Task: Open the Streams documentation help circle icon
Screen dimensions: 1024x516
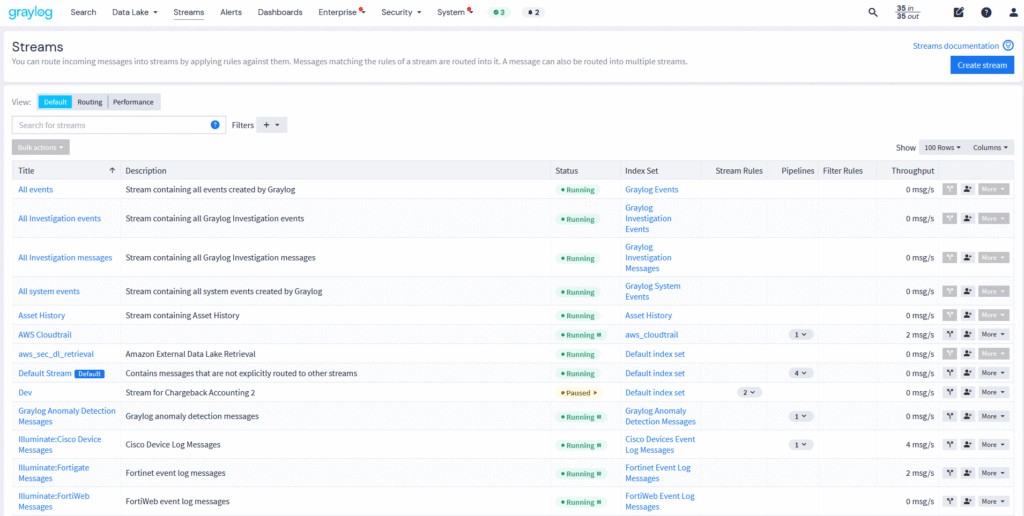Action: (x=1008, y=46)
